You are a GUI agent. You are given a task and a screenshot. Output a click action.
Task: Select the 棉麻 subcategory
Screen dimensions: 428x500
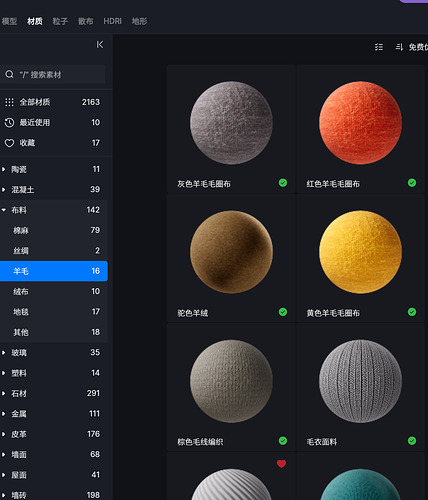54,230
